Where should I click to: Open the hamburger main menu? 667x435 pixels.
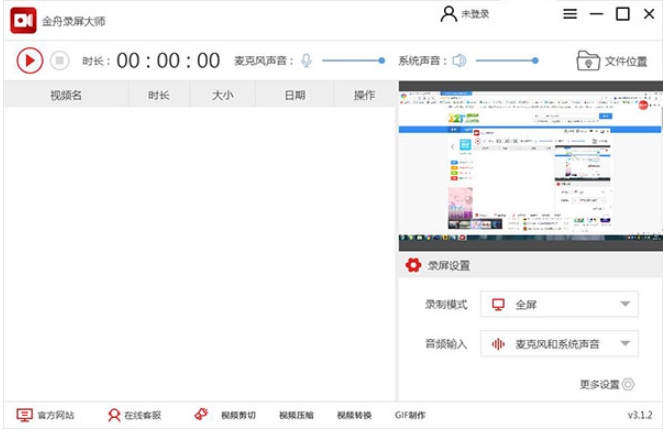(570, 14)
